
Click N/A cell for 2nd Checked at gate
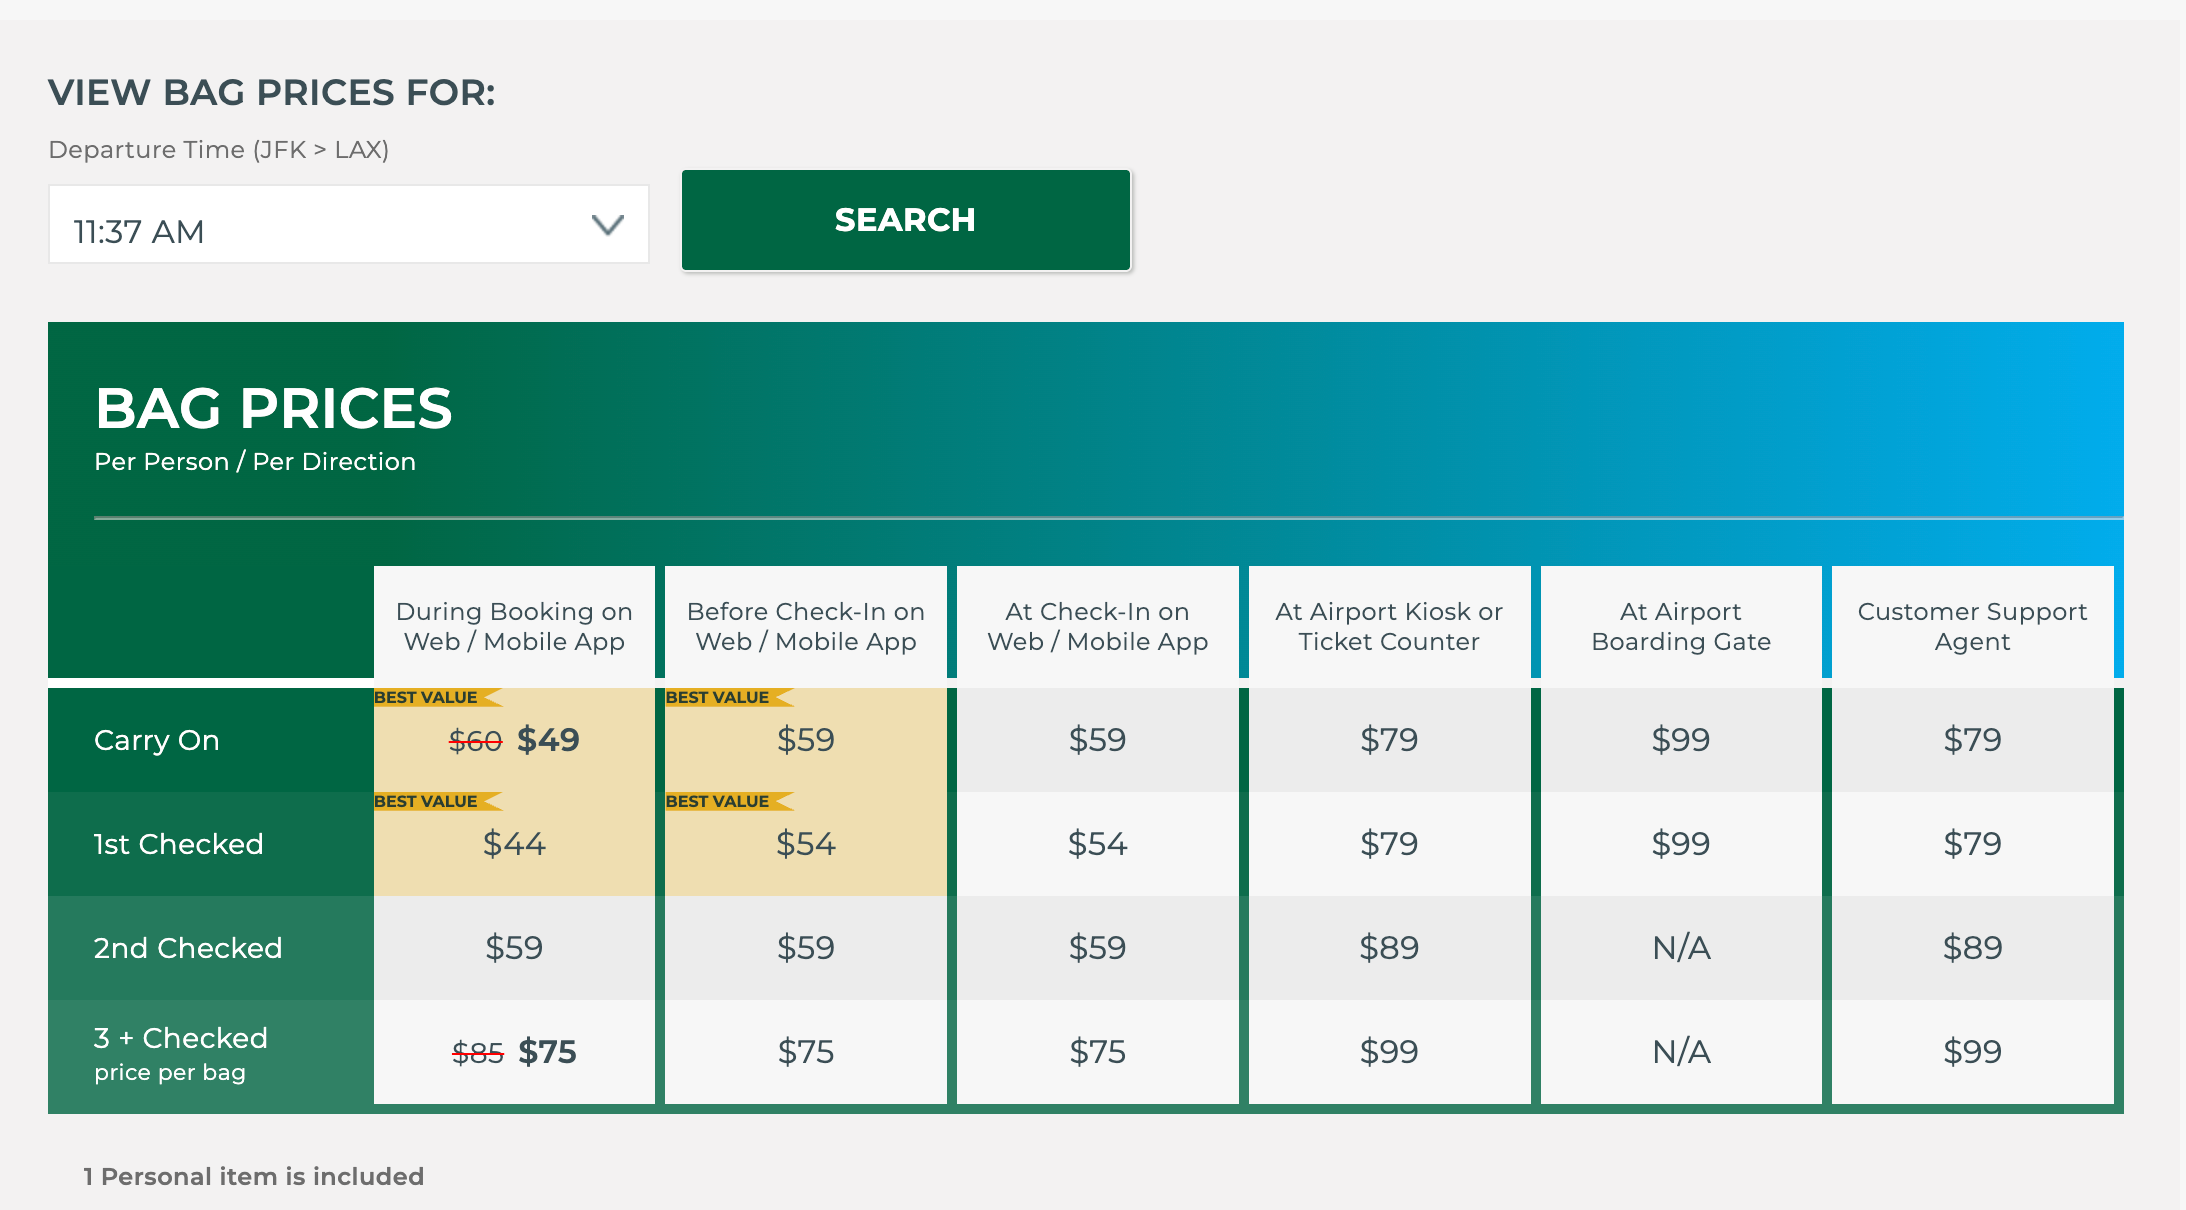[1681, 948]
